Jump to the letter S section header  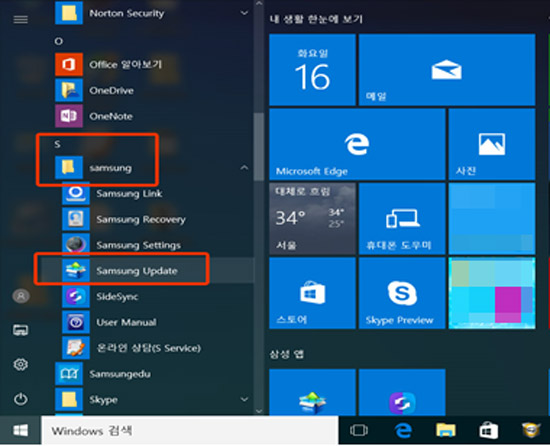(x=58, y=144)
